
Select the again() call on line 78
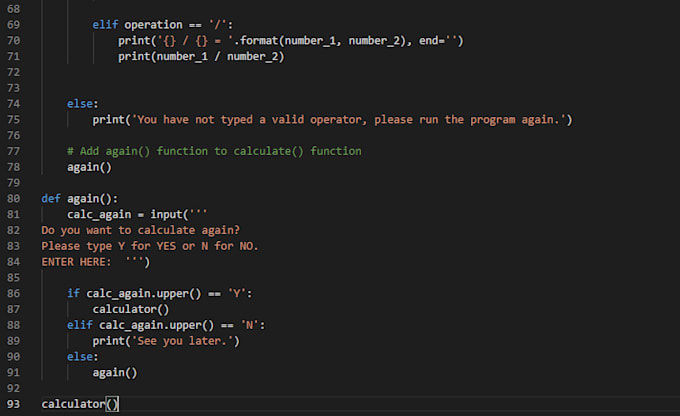89,167
